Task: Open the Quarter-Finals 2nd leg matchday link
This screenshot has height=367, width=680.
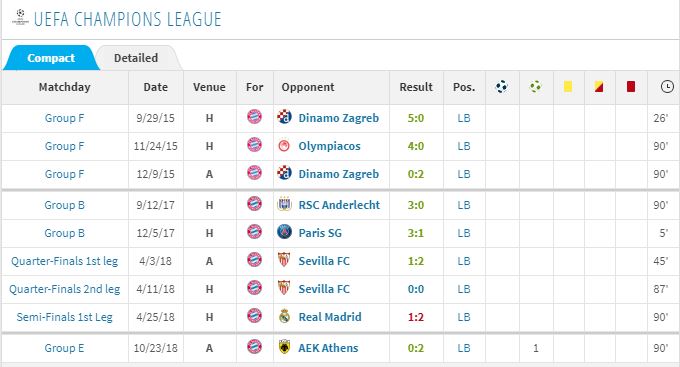Action: click(x=65, y=289)
